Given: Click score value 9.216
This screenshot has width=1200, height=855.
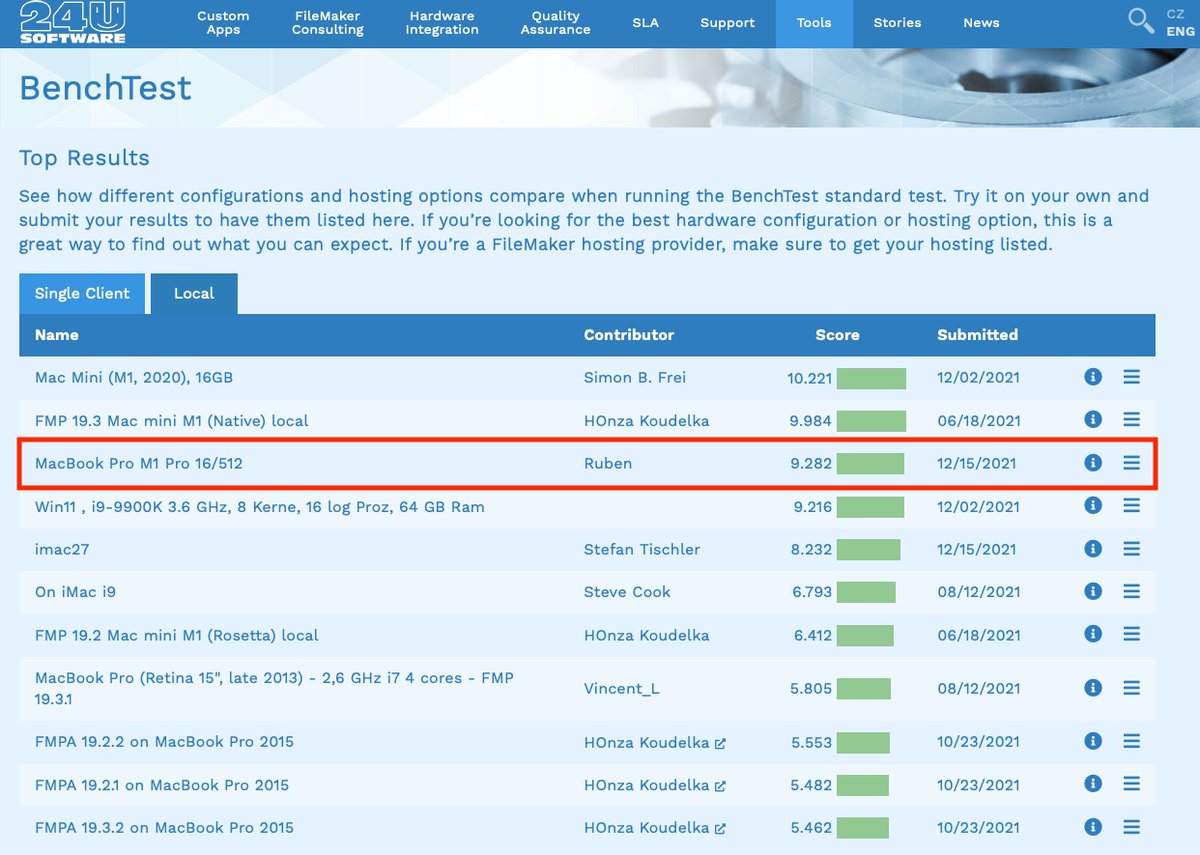Looking at the screenshot, I should tap(812, 507).
